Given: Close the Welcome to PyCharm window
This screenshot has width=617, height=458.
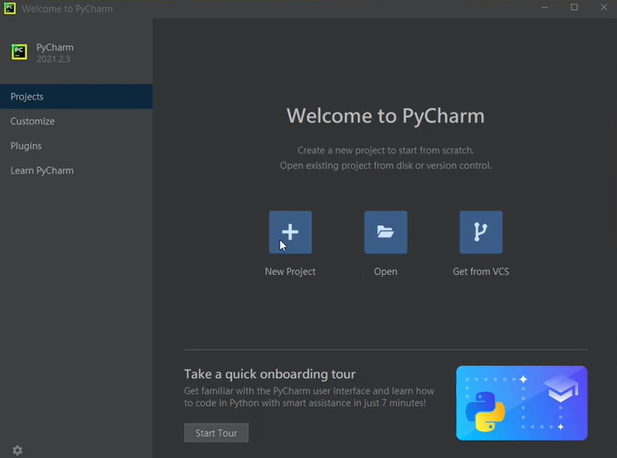Looking at the screenshot, I should (604, 8).
